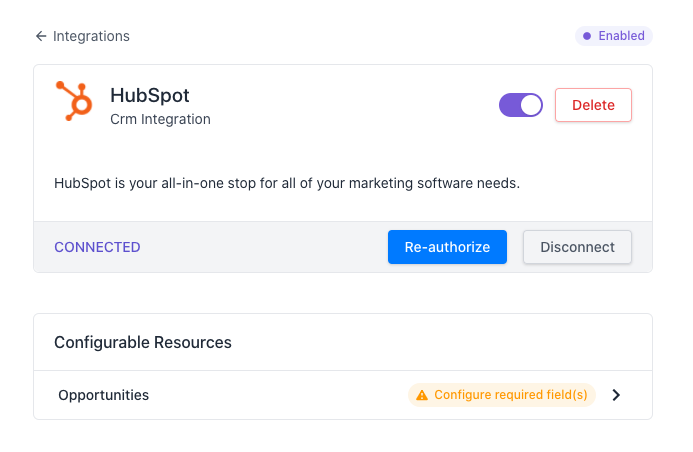Select the Opportunities resource row

343,395
